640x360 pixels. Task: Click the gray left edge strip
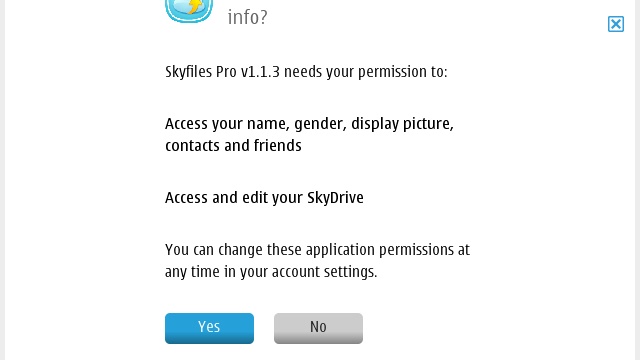(x=2, y=180)
